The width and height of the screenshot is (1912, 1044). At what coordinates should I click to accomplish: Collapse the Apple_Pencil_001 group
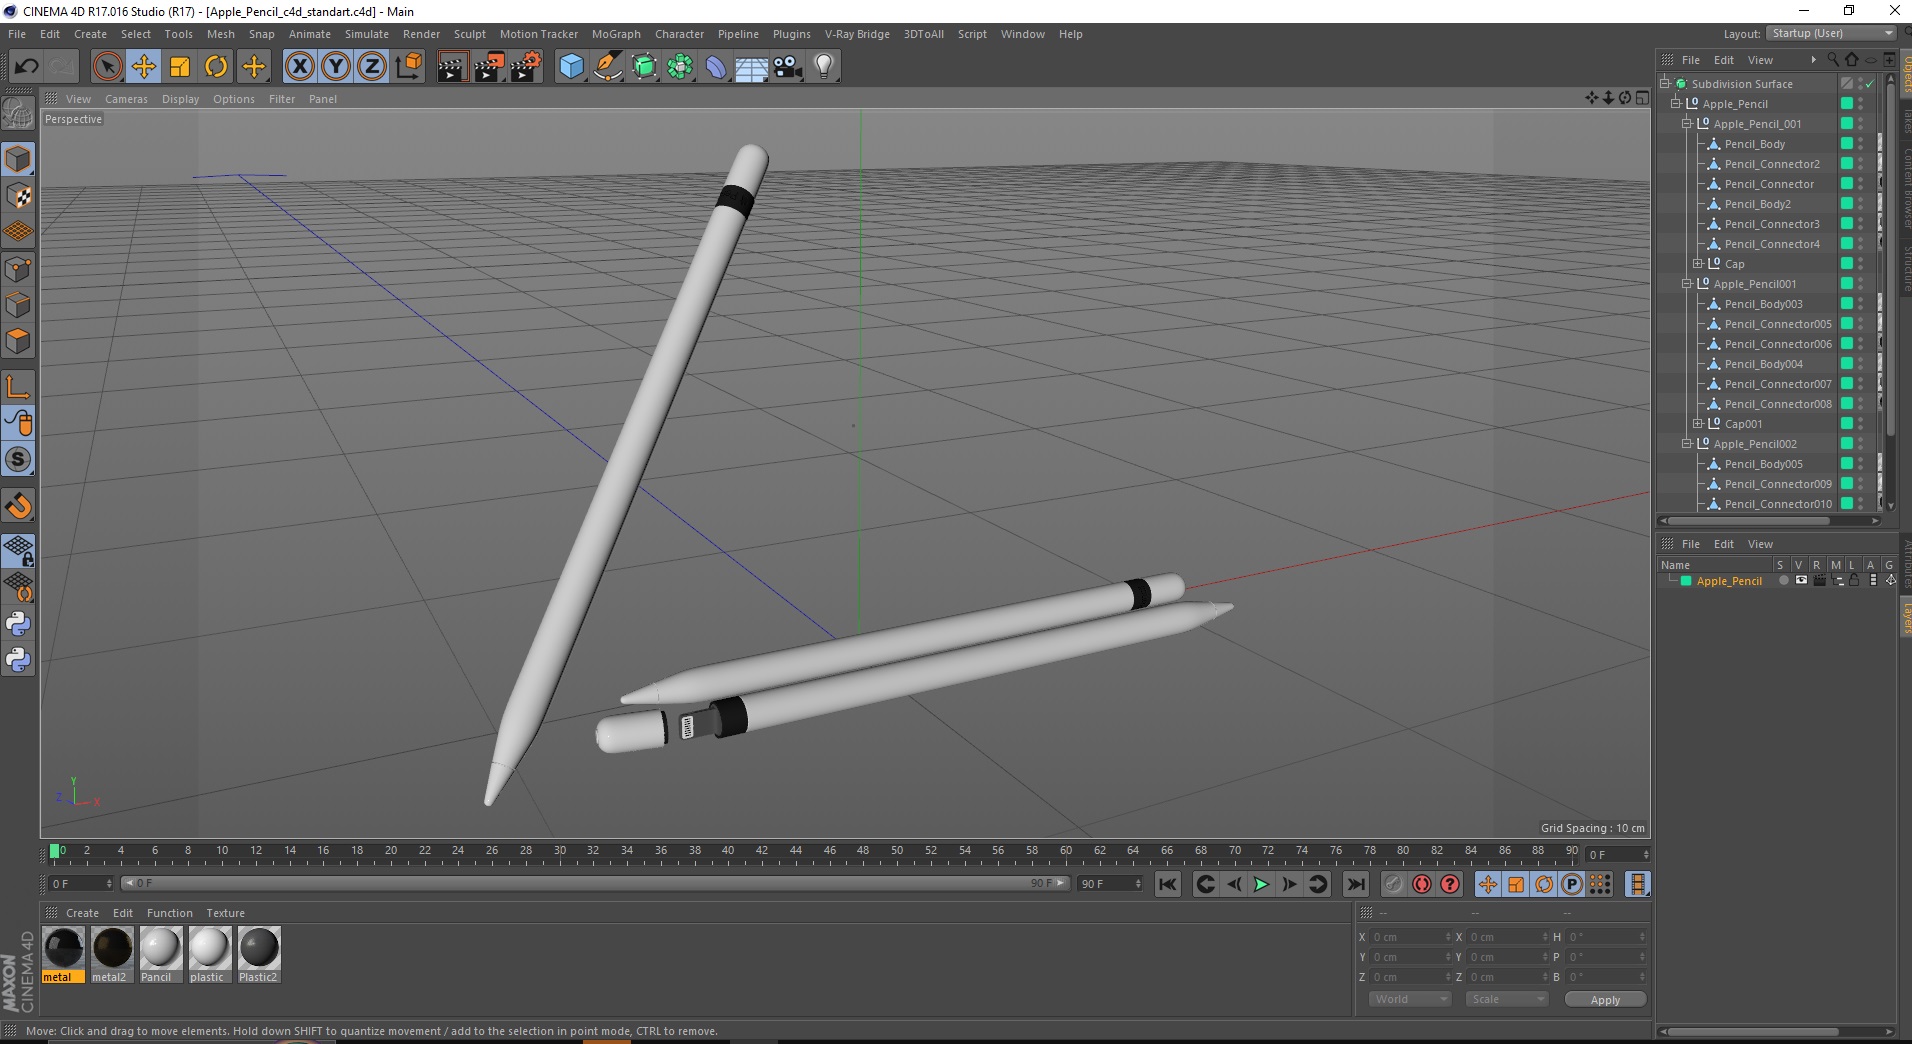pos(1687,123)
